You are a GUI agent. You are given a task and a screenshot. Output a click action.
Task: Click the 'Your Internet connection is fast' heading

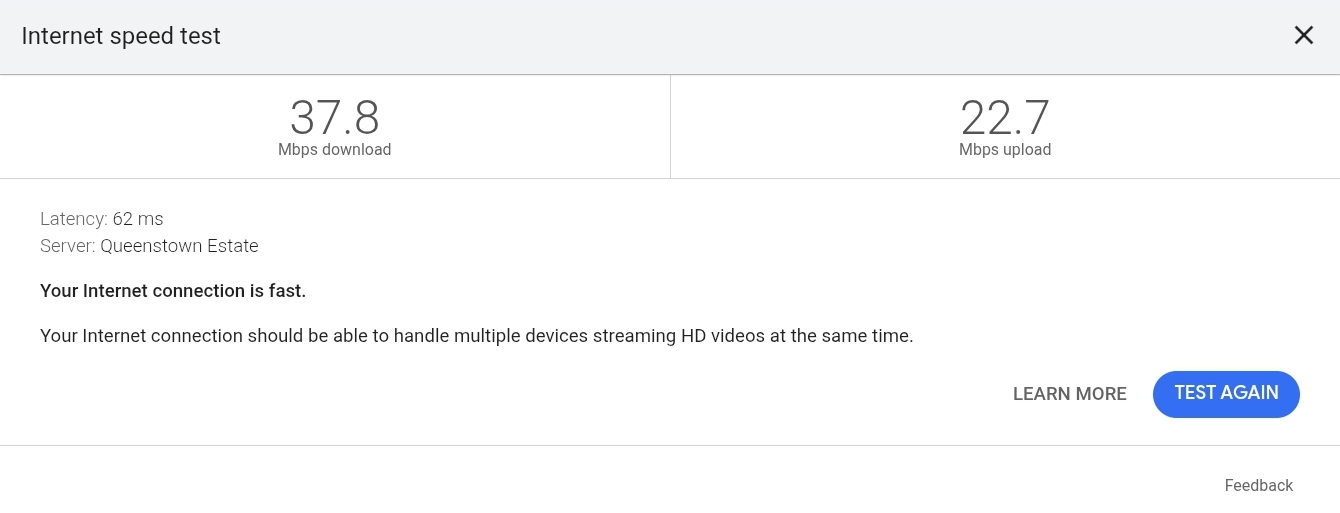tap(173, 291)
